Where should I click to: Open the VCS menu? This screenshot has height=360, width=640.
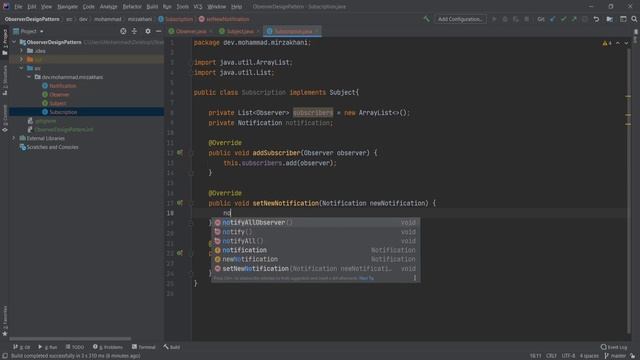click(x=198, y=7)
